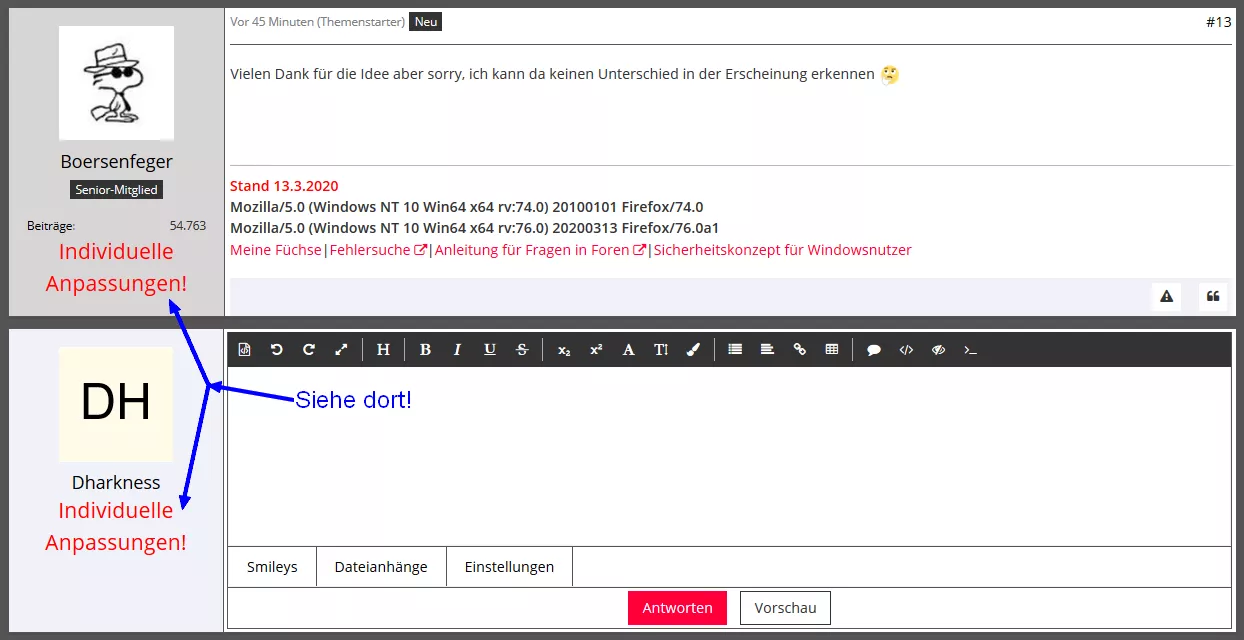Screen dimensions: 1244x640
Task: Apply italic formatting
Action: point(457,350)
